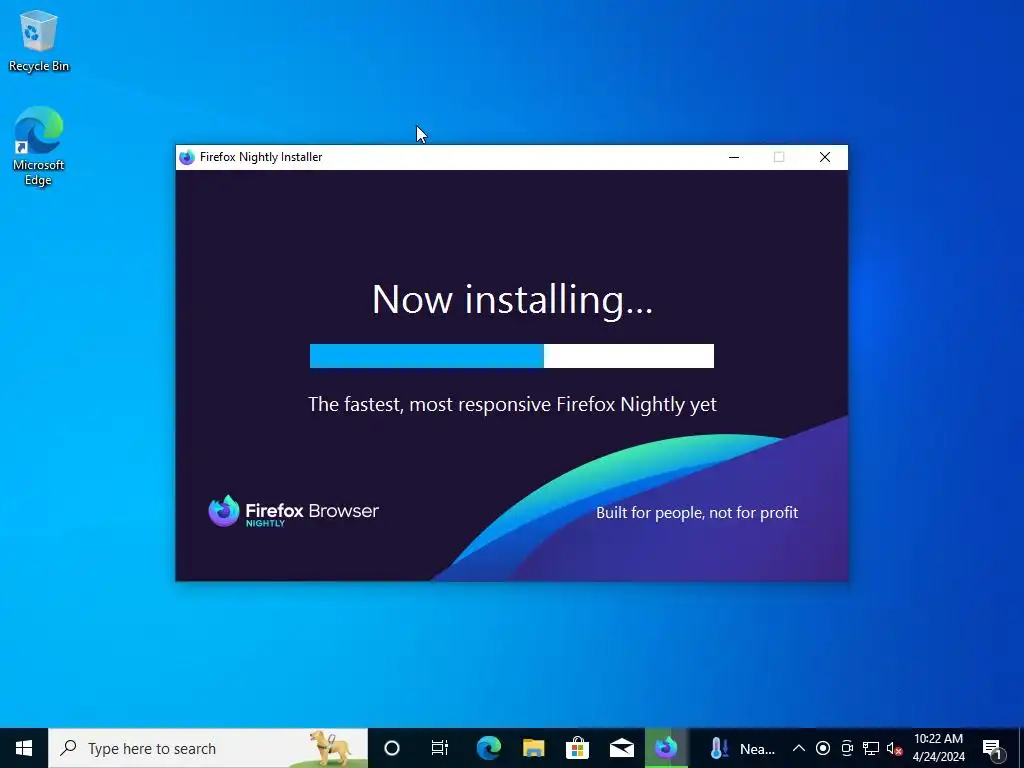Image resolution: width=1024 pixels, height=768 pixels.
Task: Click the installation progress bar
Action: click(x=511, y=356)
